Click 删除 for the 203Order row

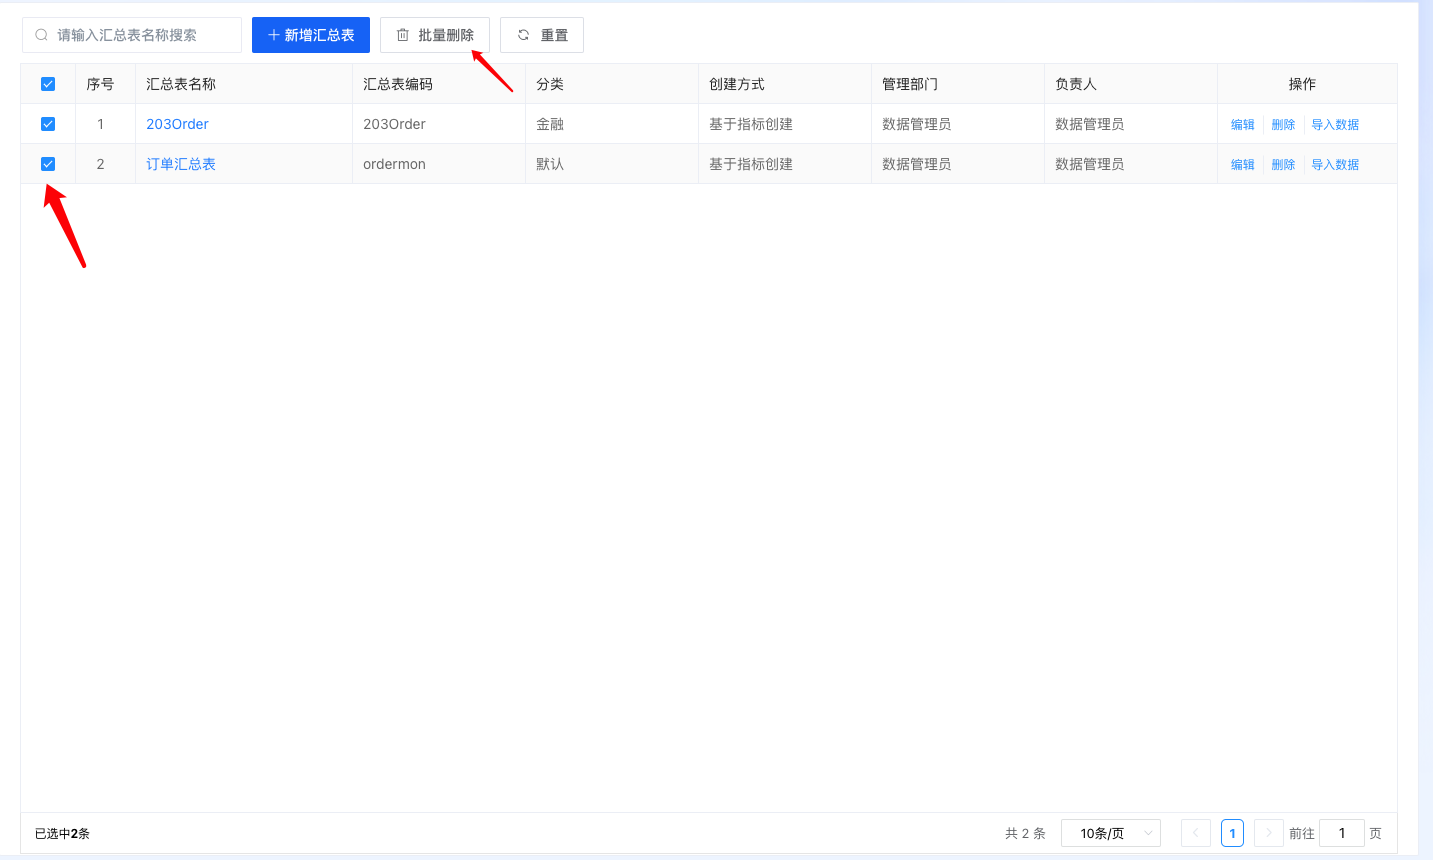[1283, 125]
